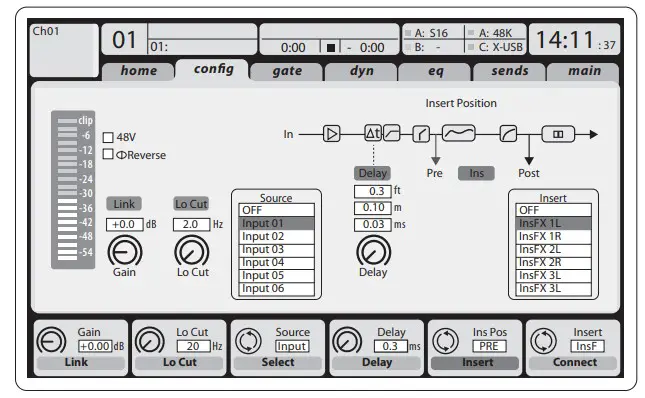Image resolution: width=645 pixels, height=398 pixels.
Task: Click the 2.0 Hz lo cut value field
Action: tap(191, 224)
